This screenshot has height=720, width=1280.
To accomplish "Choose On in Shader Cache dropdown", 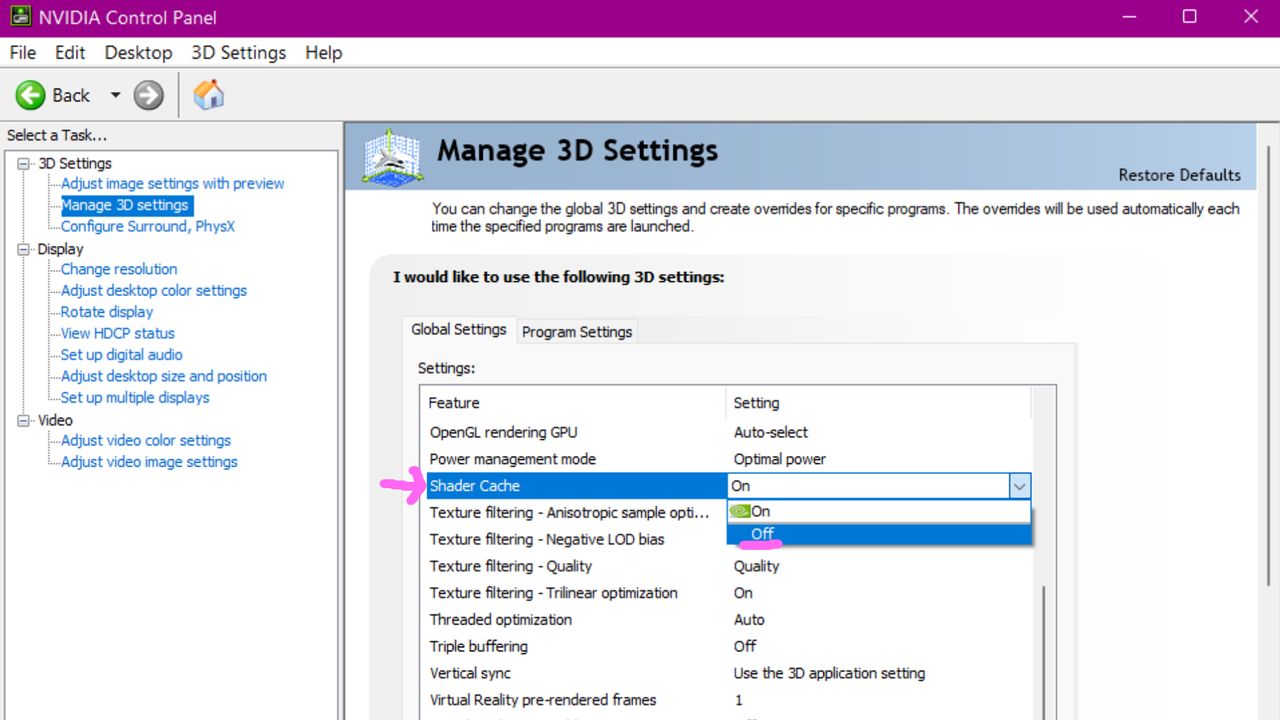I will click(879, 511).
